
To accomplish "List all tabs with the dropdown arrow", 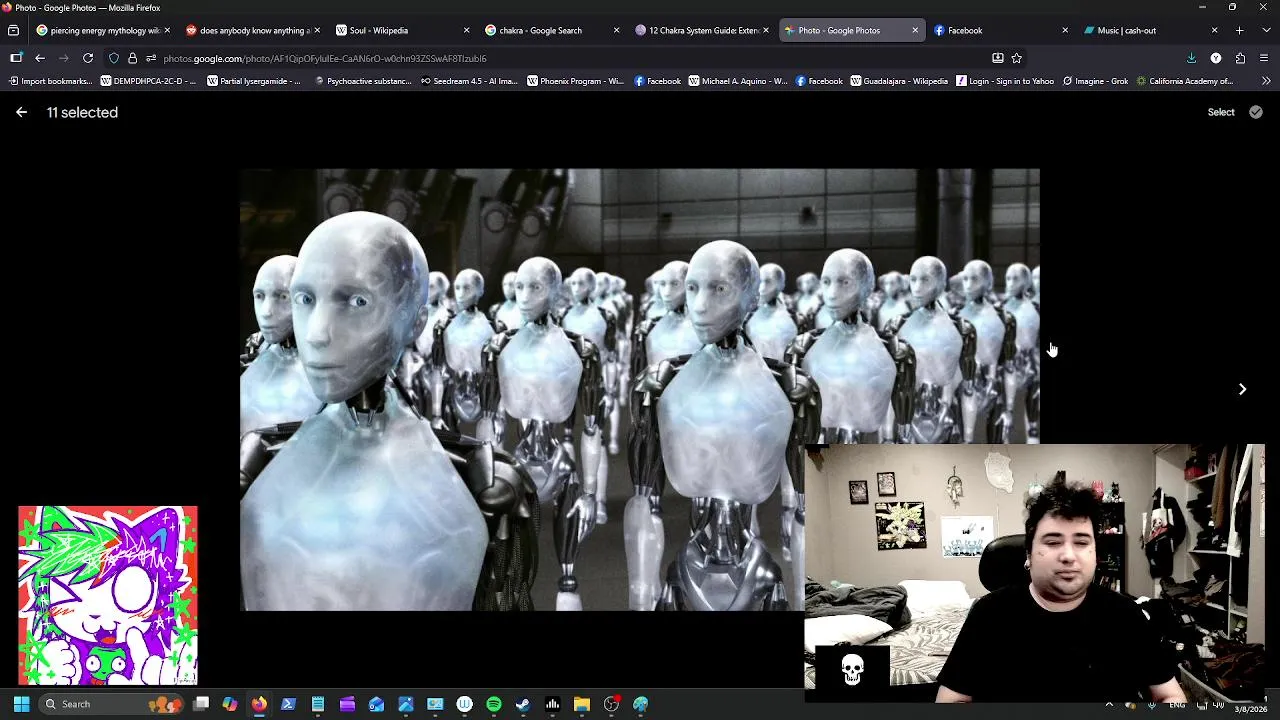I will (x=1264, y=30).
